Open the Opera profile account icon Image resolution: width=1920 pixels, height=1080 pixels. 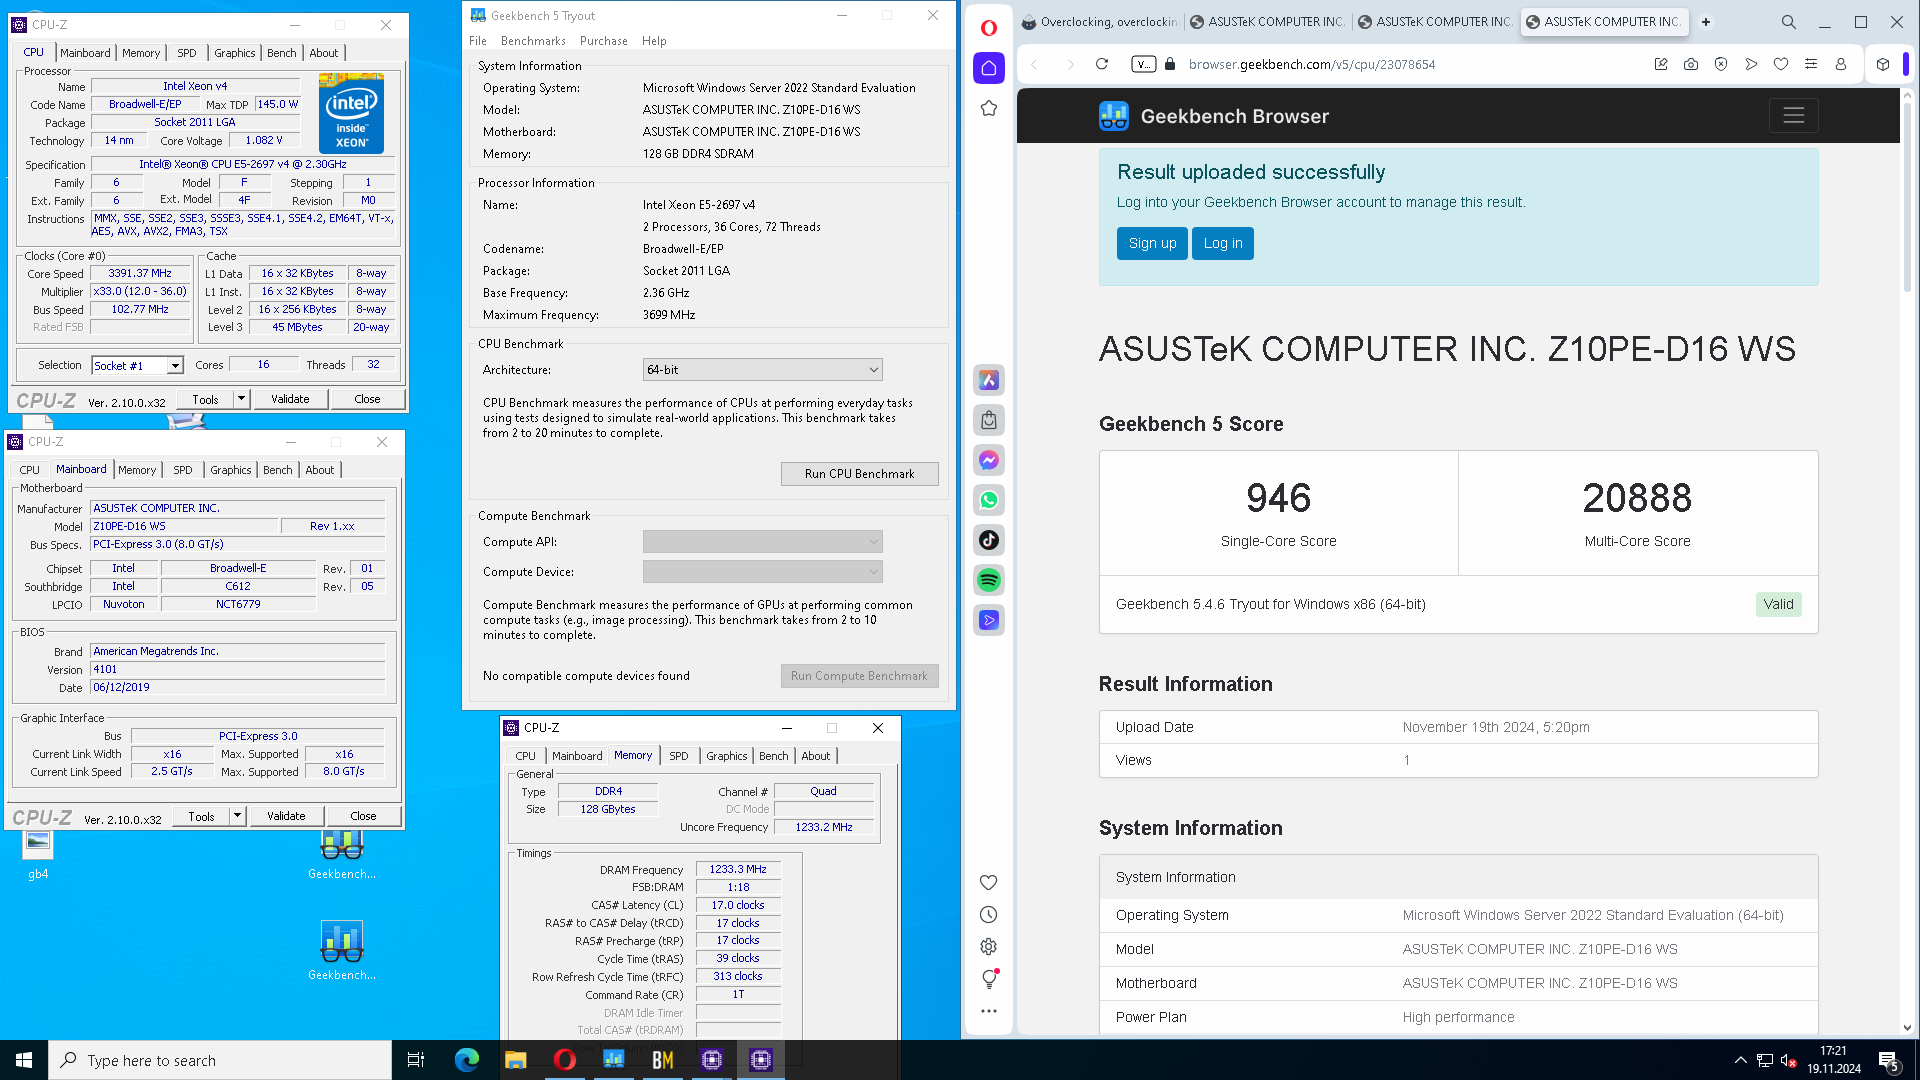(x=1841, y=64)
